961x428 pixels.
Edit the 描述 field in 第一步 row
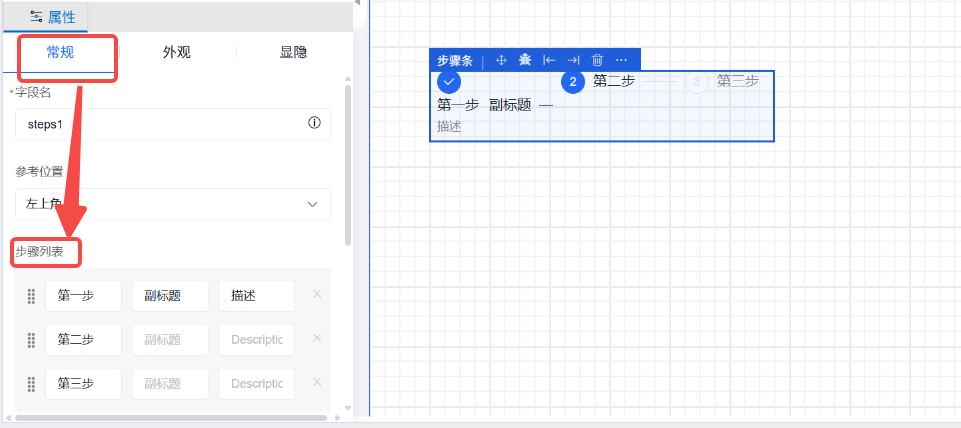[x=256, y=296]
